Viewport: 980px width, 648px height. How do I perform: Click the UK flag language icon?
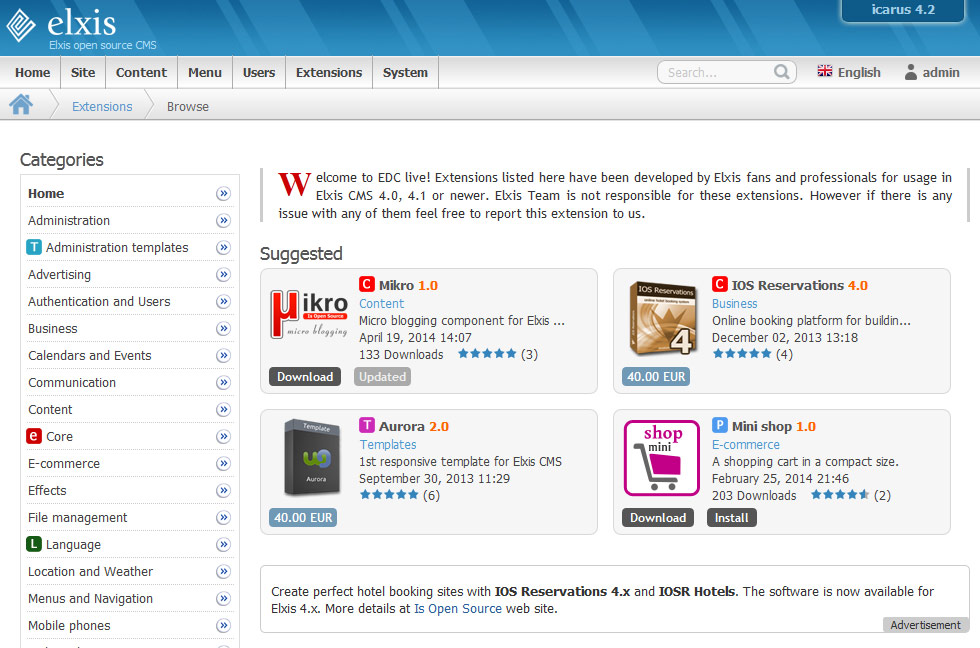[x=824, y=71]
